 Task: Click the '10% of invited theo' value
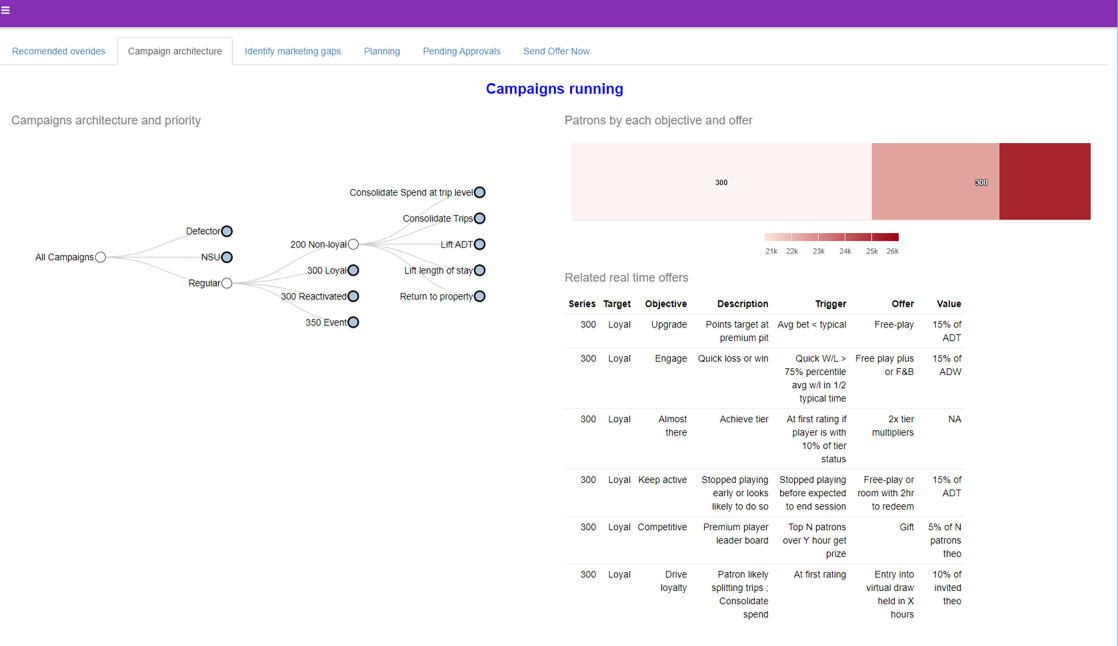tap(947, 588)
